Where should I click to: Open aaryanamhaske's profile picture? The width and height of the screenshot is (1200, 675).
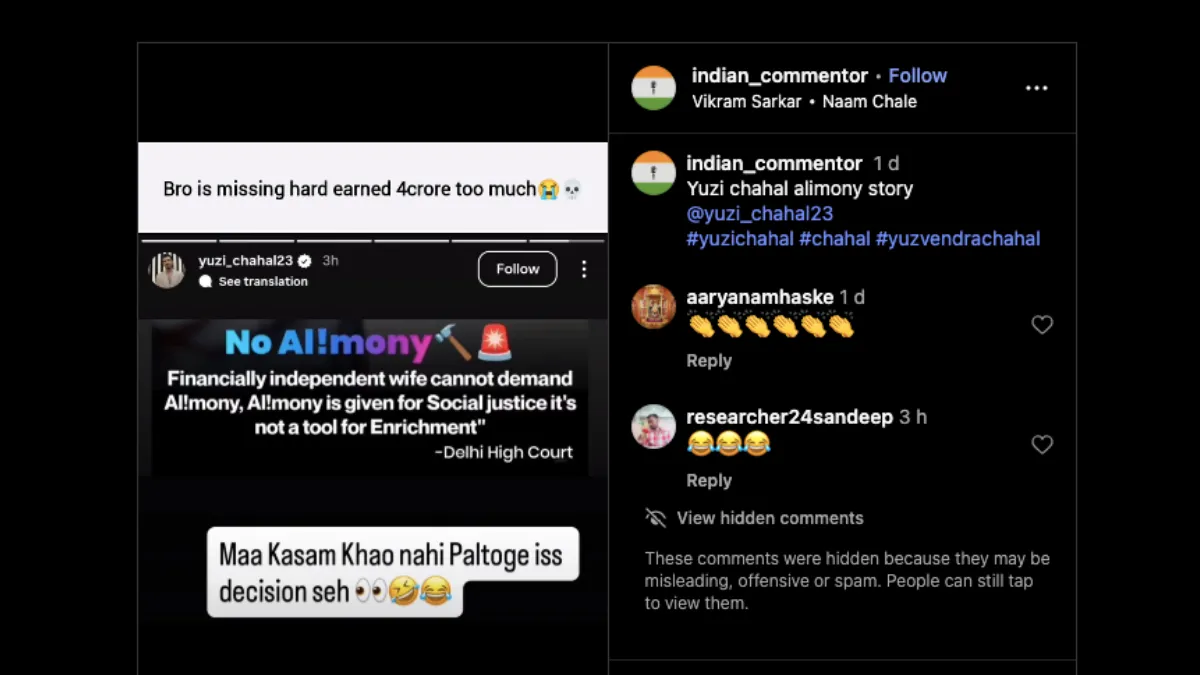[653, 306]
